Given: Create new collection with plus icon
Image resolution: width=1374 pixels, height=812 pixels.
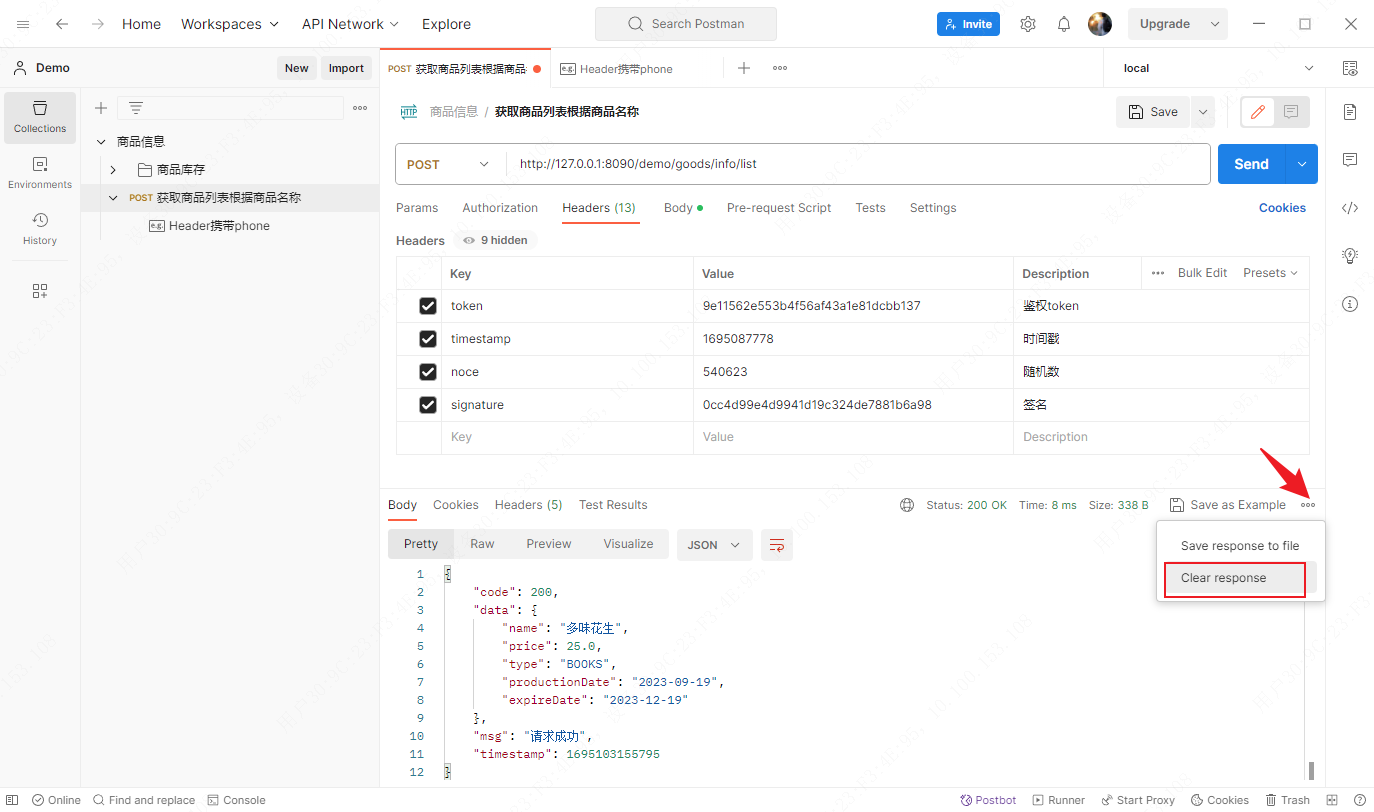Looking at the screenshot, I should 101,108.
